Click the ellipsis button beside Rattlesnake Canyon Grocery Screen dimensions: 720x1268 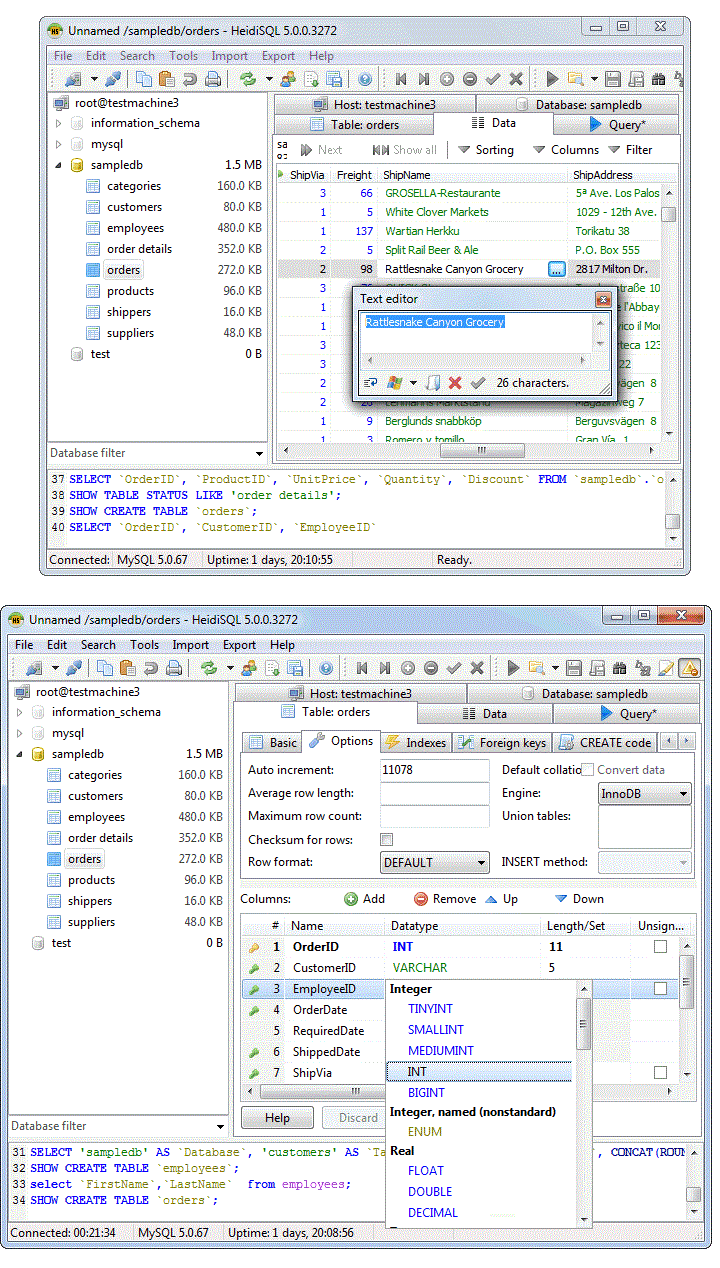coord(557,269)
